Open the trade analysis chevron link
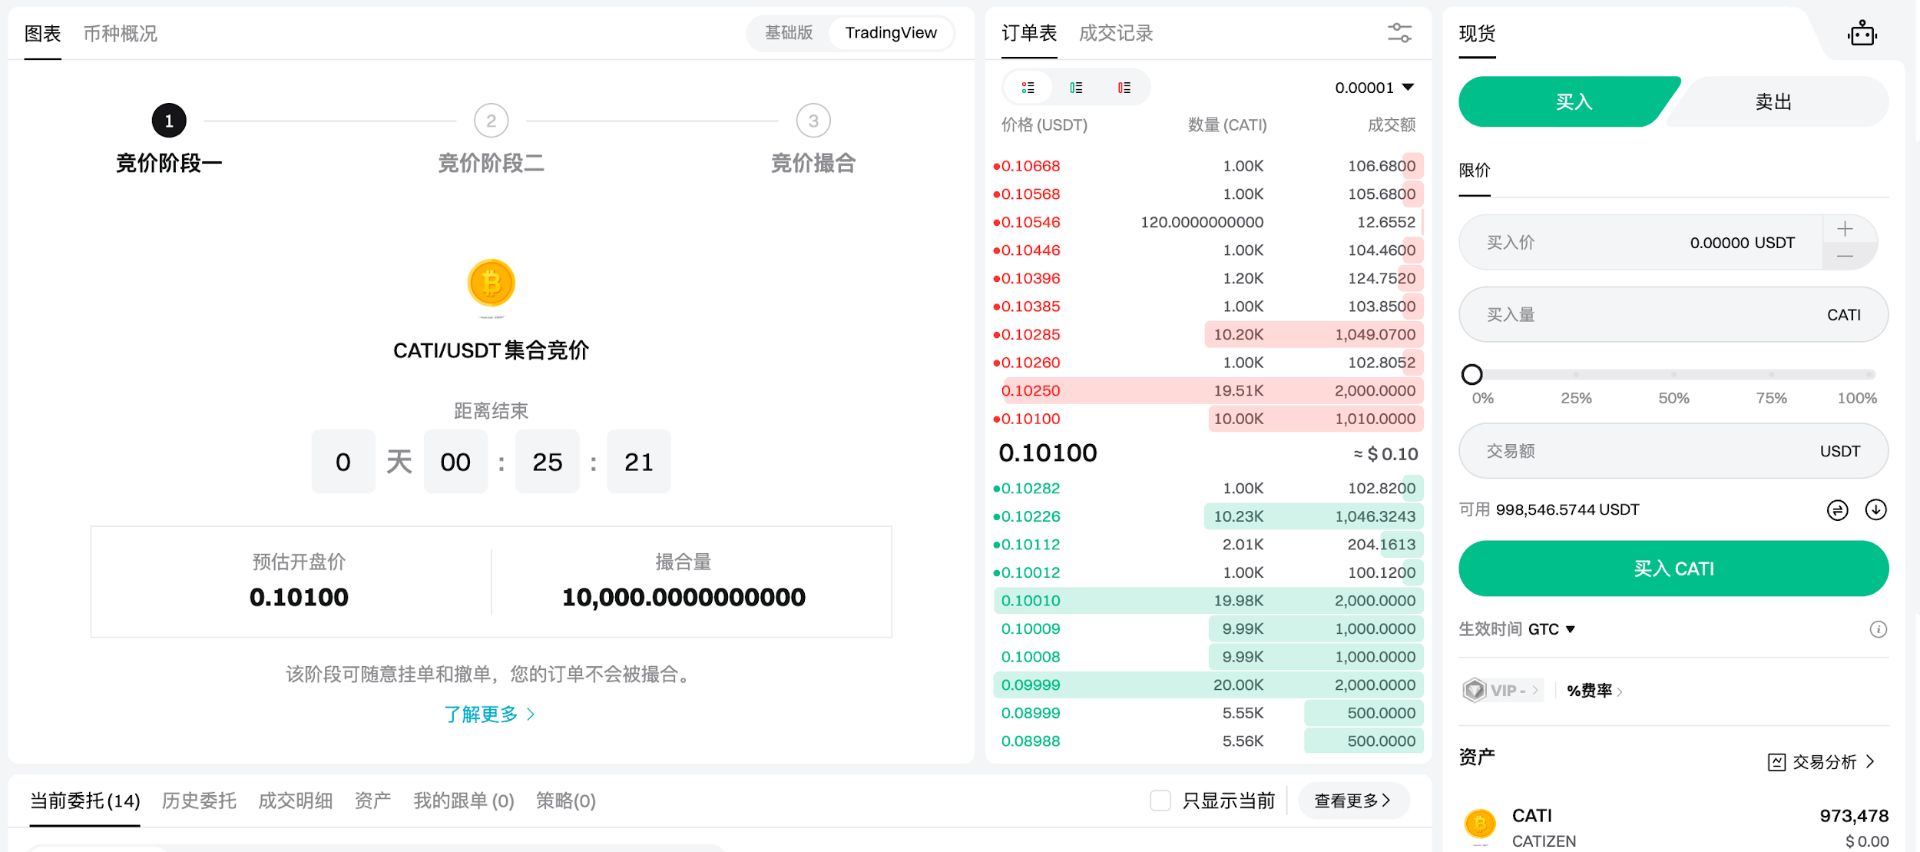Image resolution: width=1920 pixels, height=852 pixels. 1870,762
